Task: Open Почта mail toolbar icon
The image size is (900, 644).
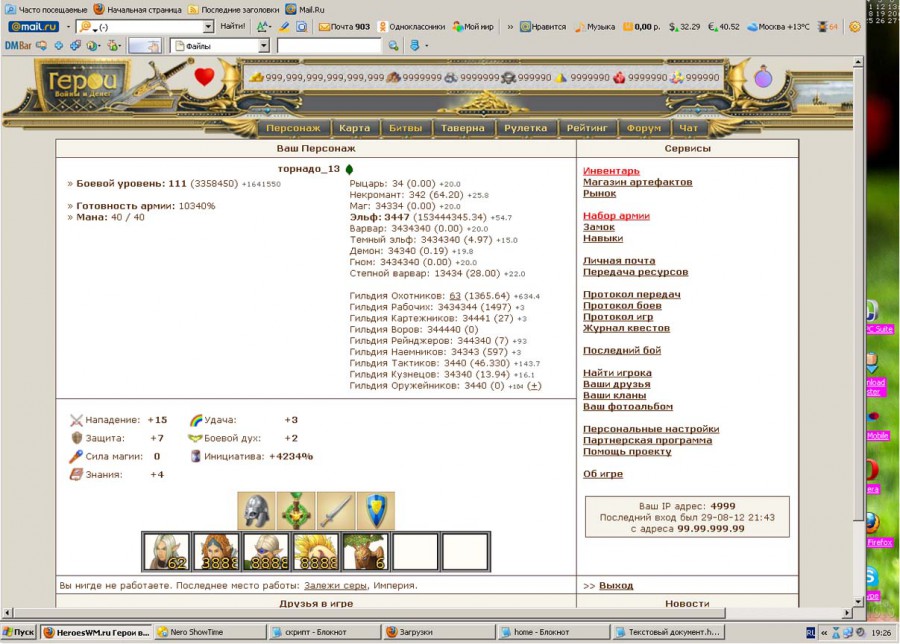Action: click(344, 27)
